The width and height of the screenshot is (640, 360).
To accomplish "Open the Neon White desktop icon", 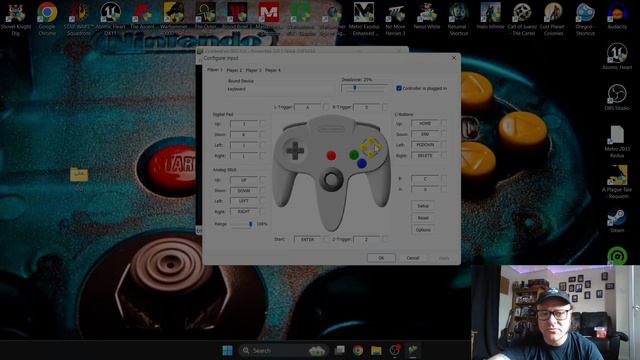I will coord(427,16).
